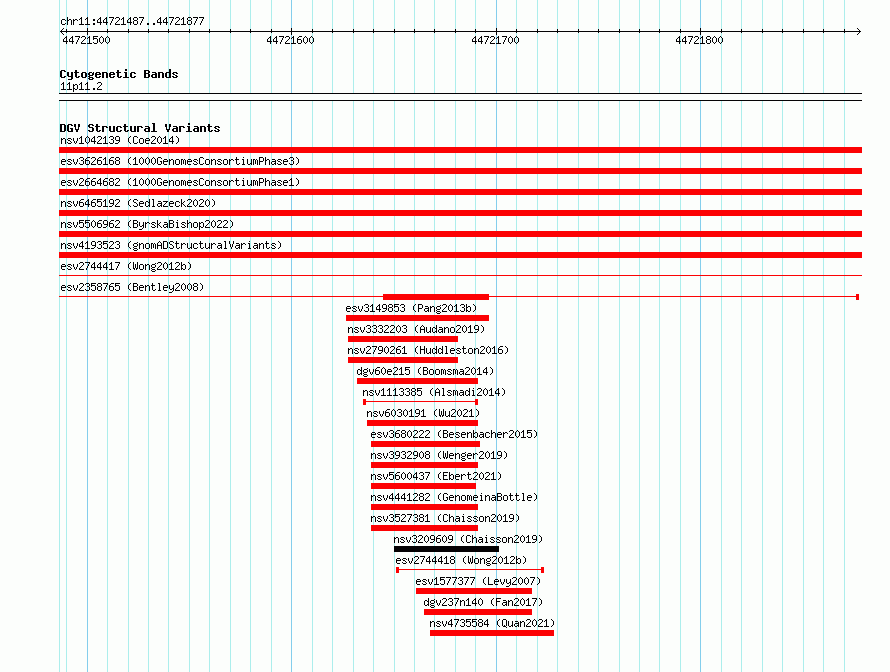Click the red bar under nsv5506962
This screenshot has height=672, width=890.
click(460, 234)
